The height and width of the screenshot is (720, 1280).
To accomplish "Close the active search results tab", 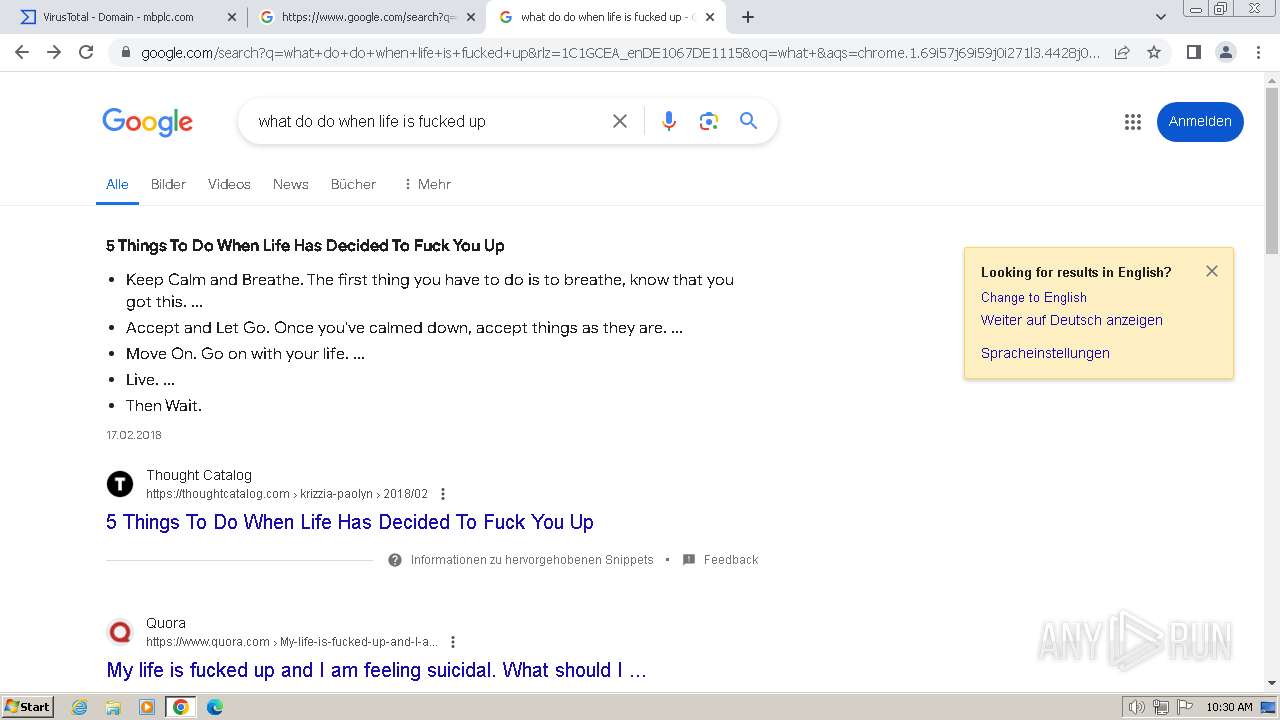I will (x=710, y=17).
